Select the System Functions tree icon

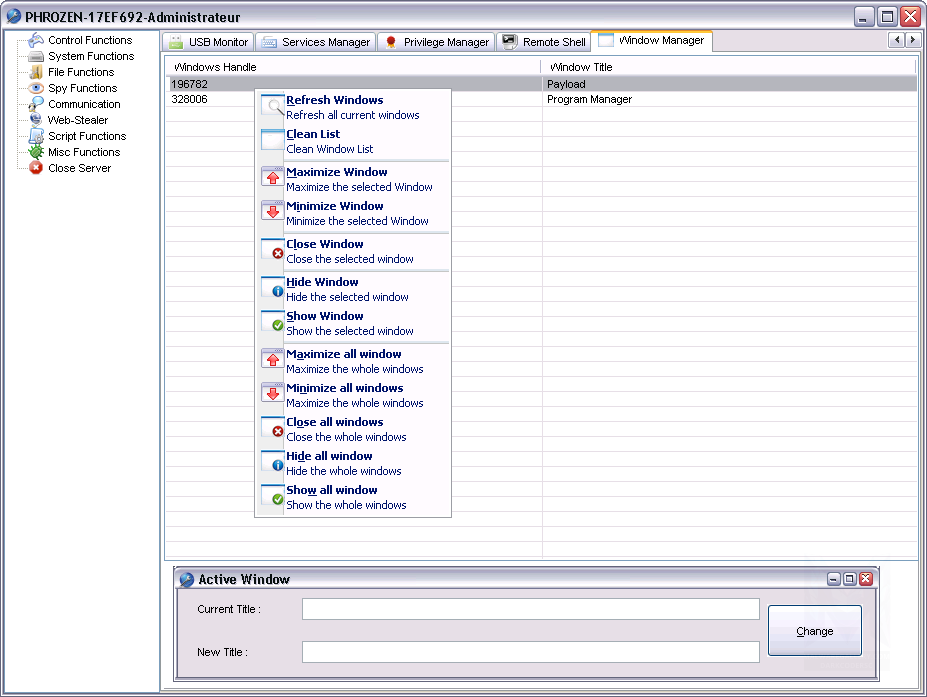36,56
